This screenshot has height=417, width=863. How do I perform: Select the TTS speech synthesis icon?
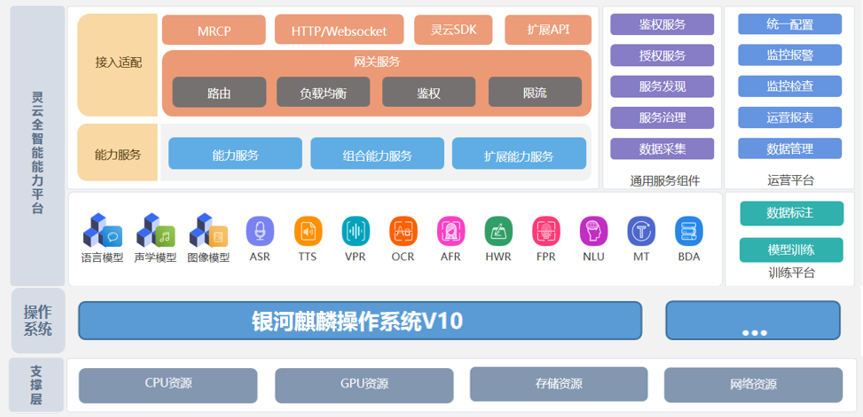click(x=308, y=231)
